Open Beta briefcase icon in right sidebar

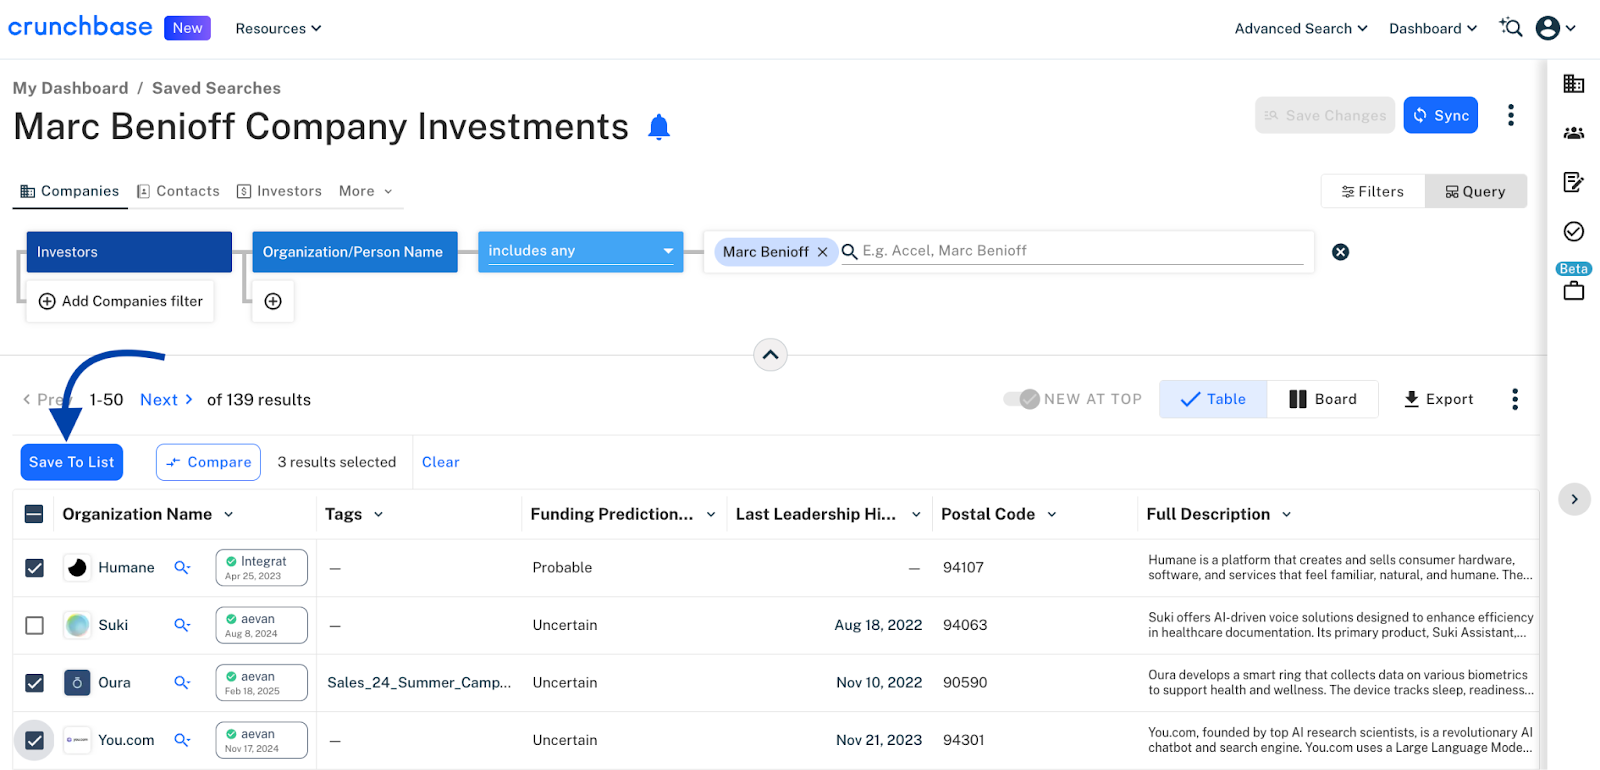click(x=1574, y=291)
